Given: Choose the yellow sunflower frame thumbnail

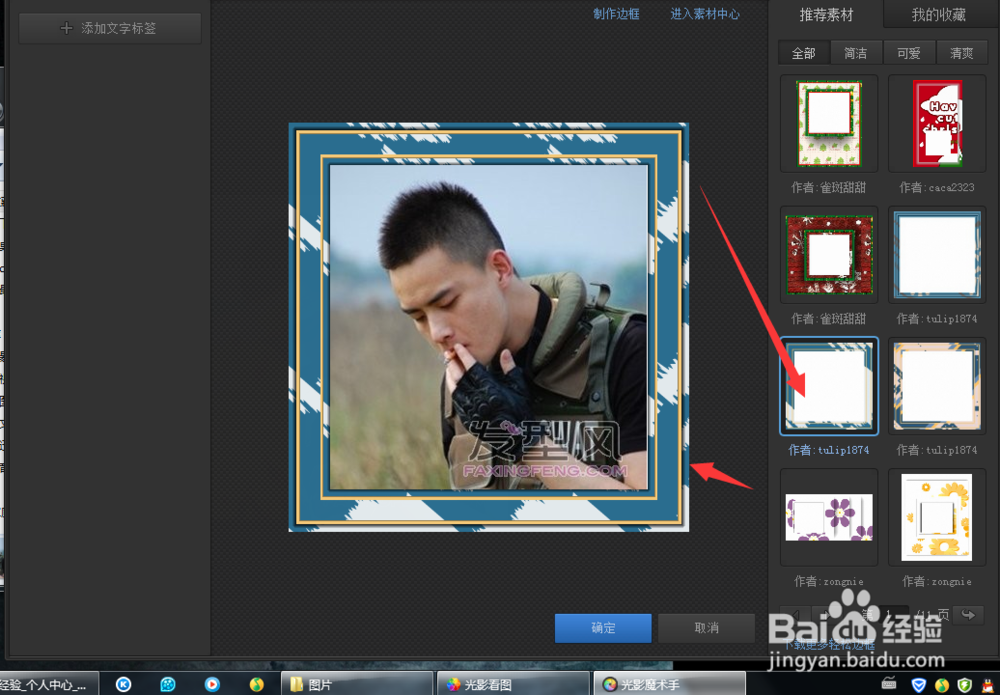Looking at the screenshot, I should pos(937,517).
